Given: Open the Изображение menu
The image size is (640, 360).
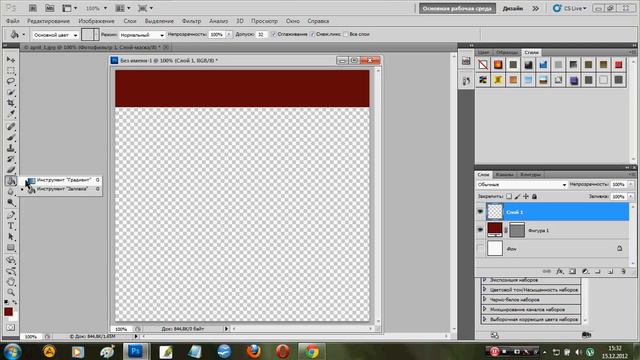Looking at the screenshot, I should point(96,21).
